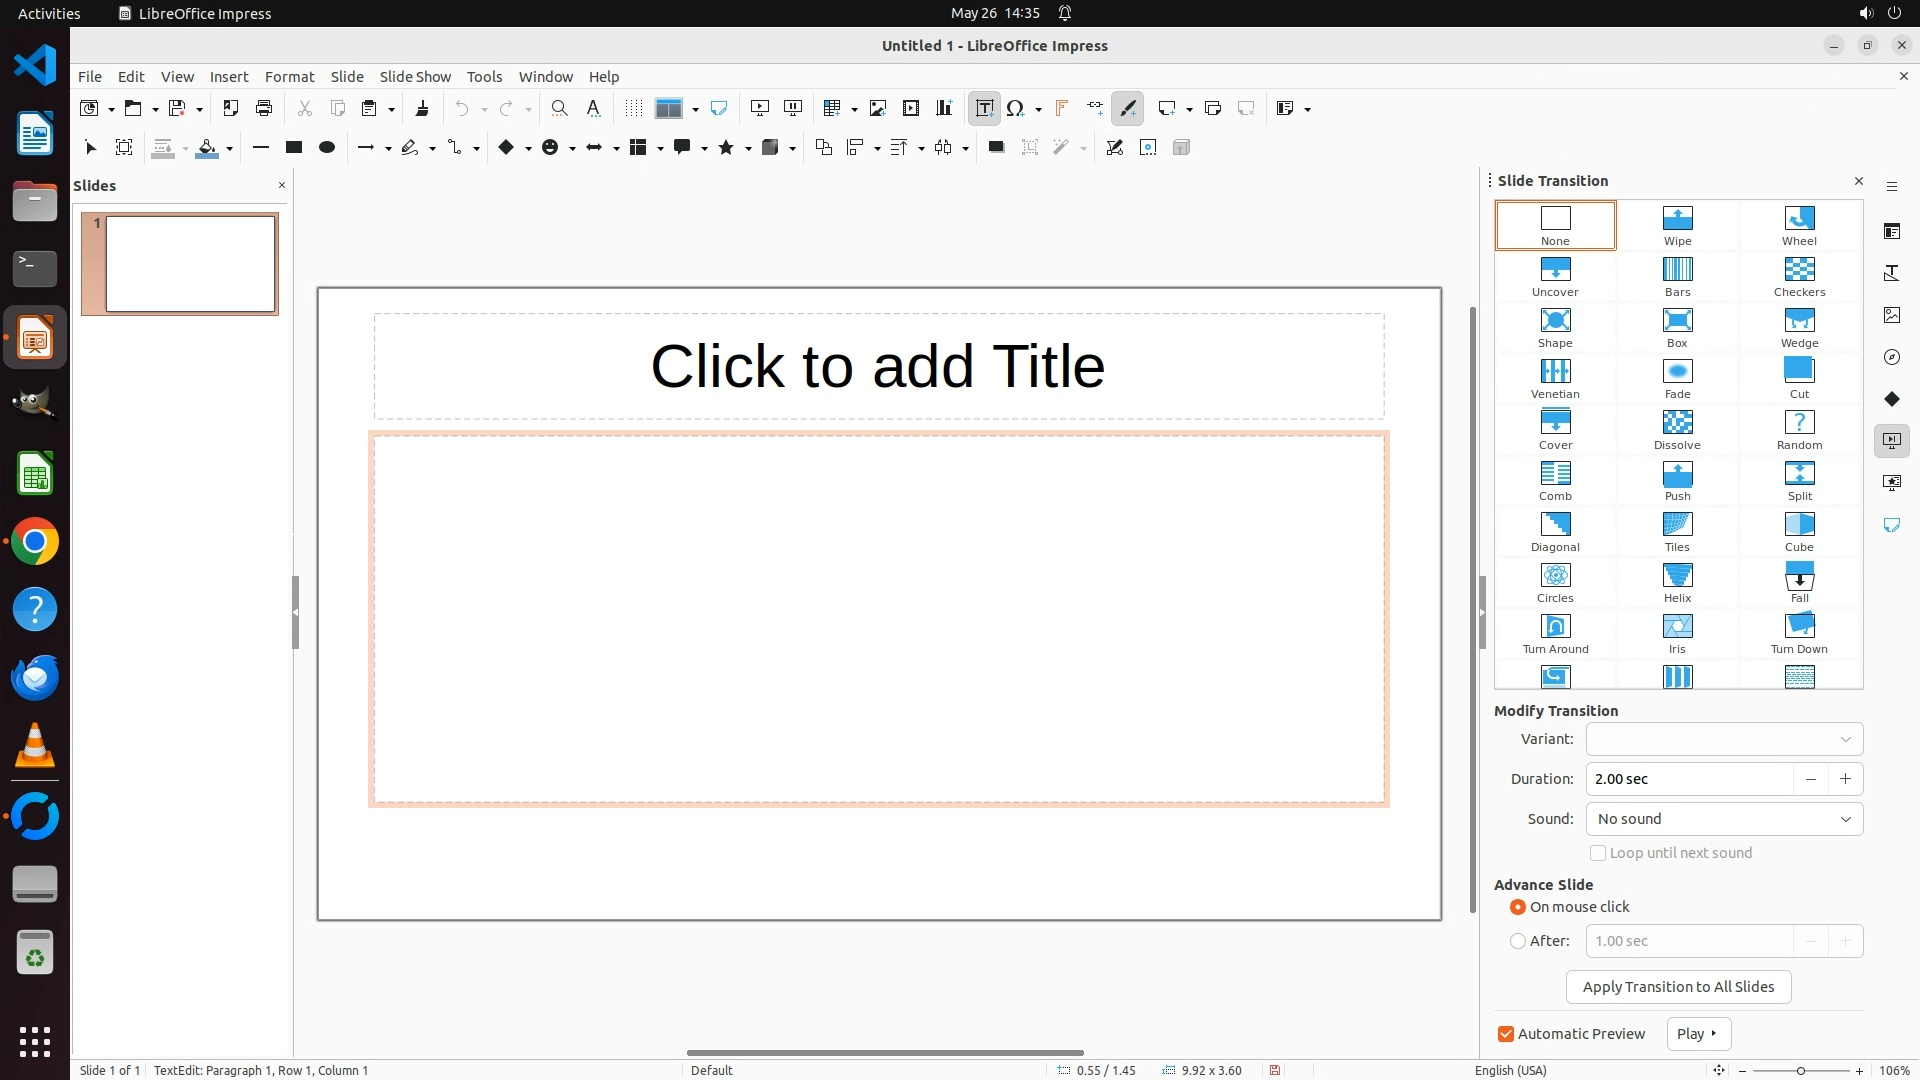Click the Insert Text Box tool
1920x1080 pixels.
tap(984, 108)
